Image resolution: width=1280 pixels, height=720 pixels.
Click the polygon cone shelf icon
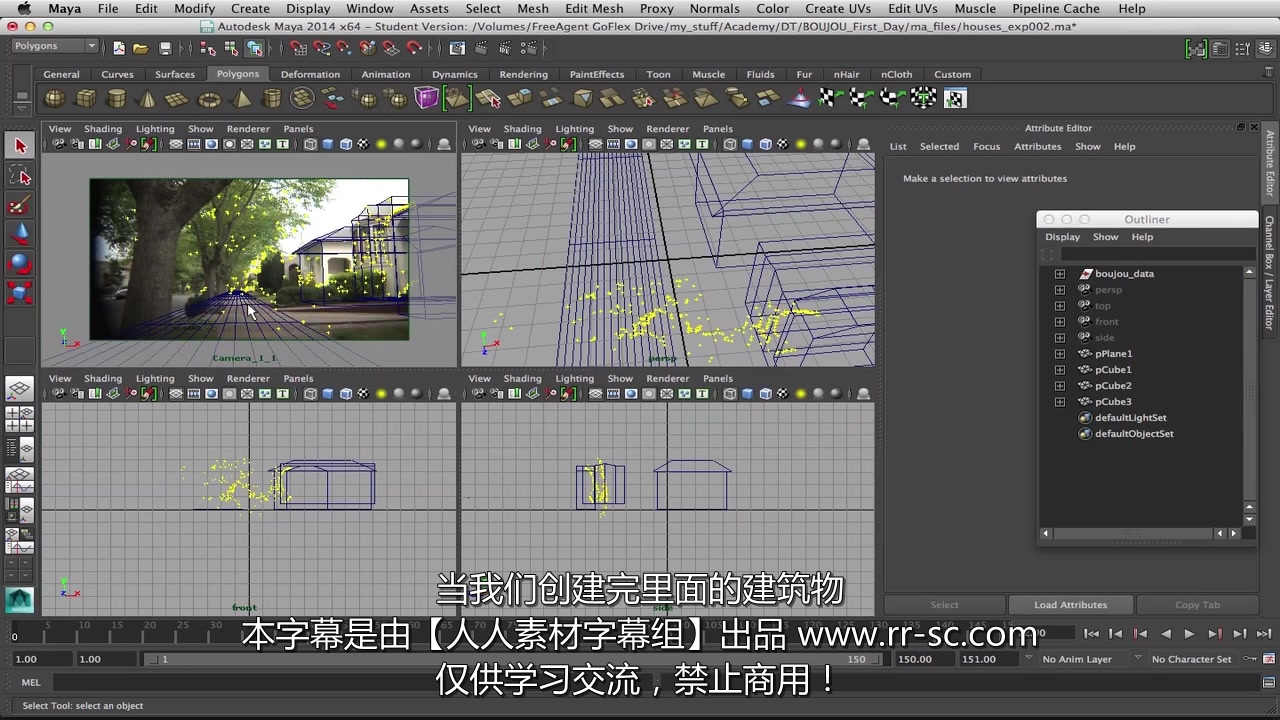pyautogui.click(x=143, y=97)
